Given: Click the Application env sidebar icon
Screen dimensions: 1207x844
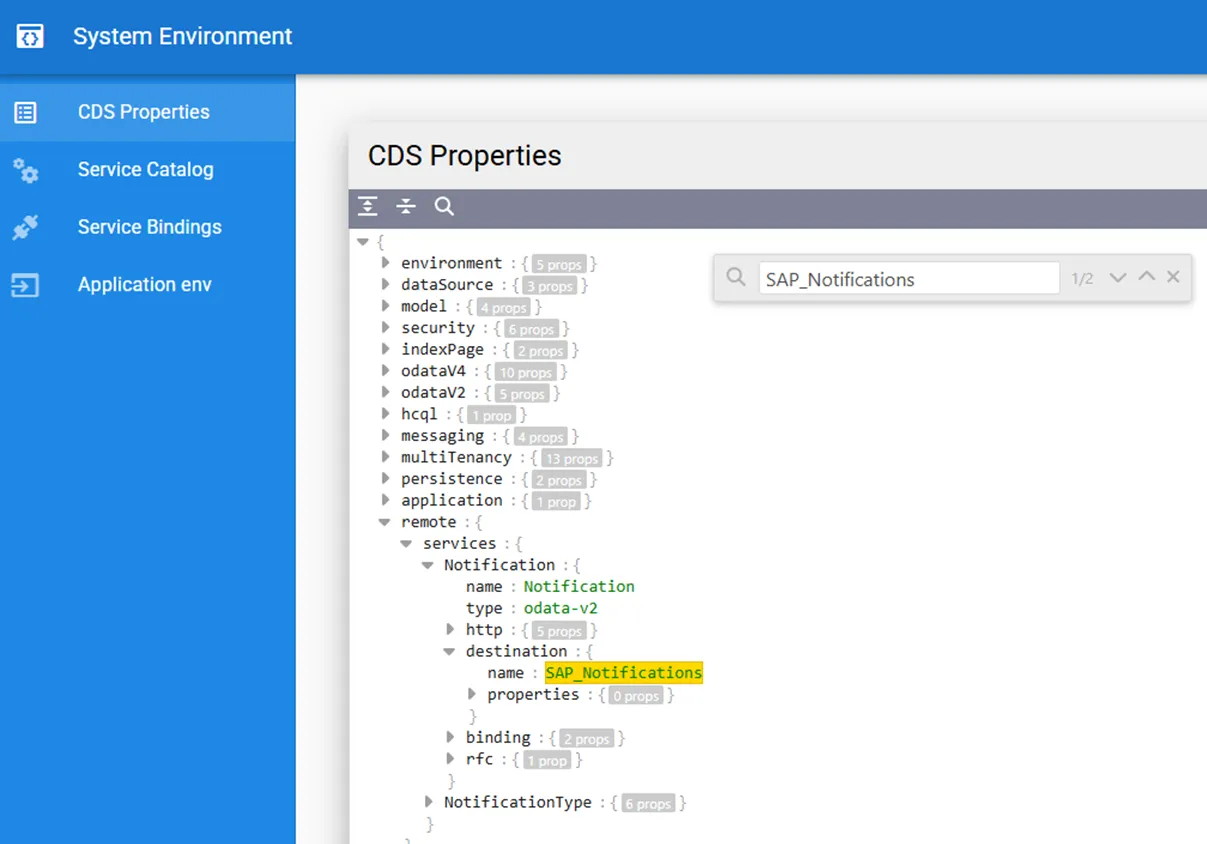Looking at the screenshot, I should click(25, 284).
